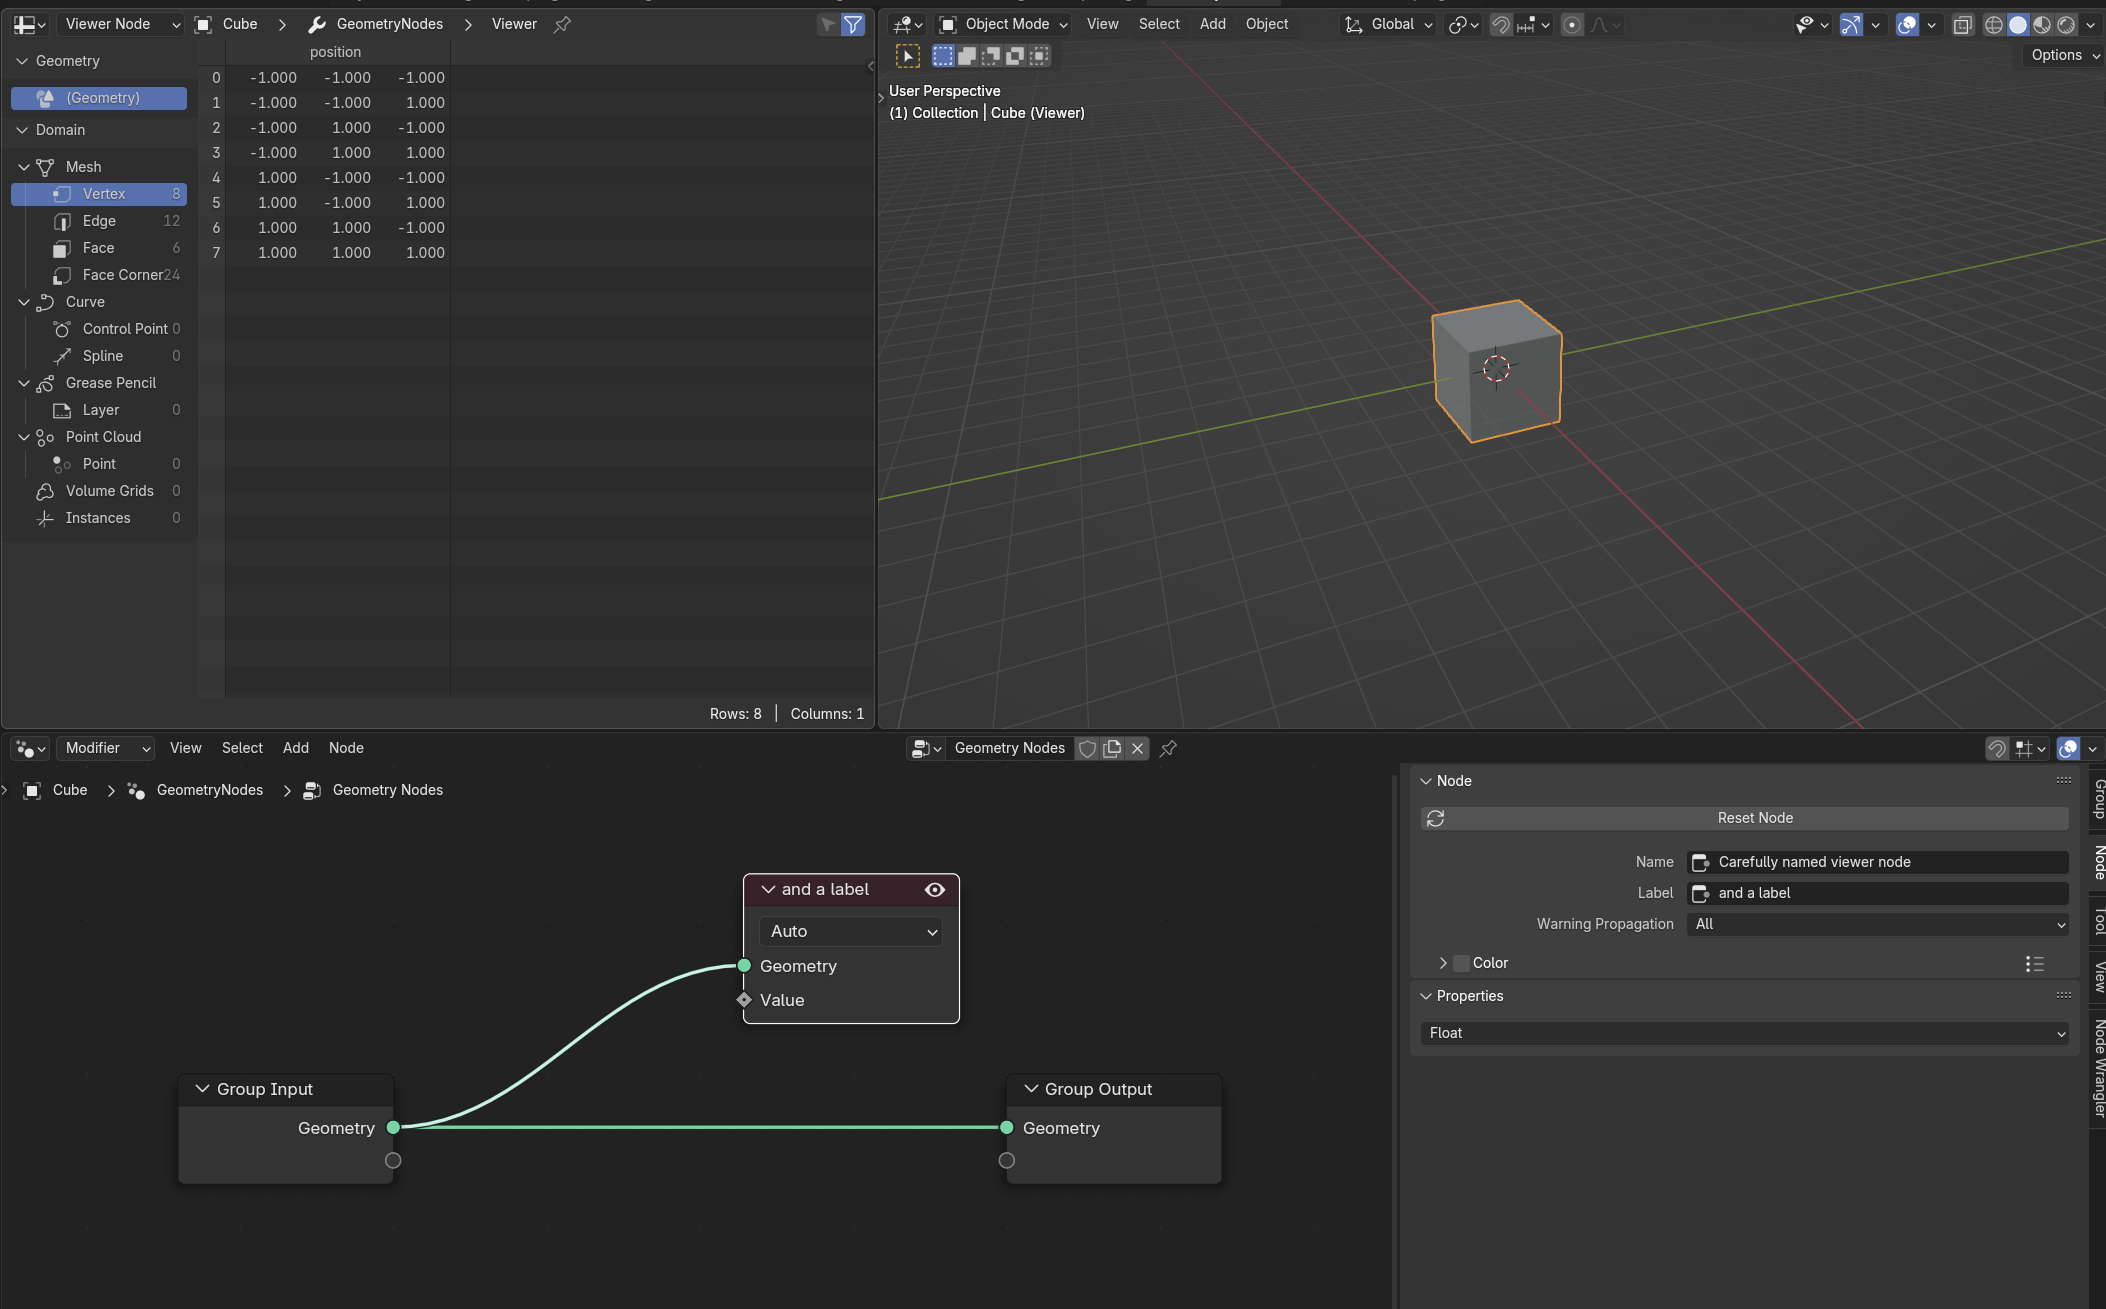Unlink the Geometry Nodes data-block
This screenshot has height=1309, width=2106.
tap(1137, 748)
